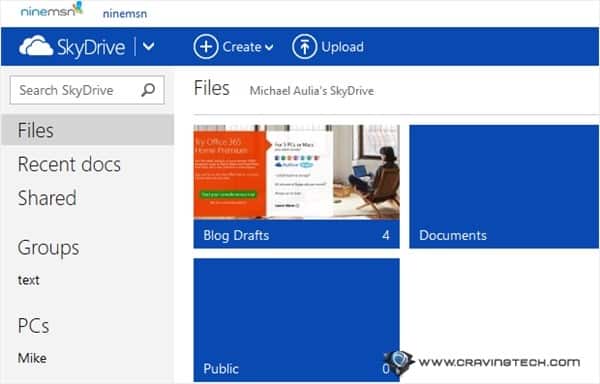
Task: Click the magnifying glass search icon
Action: [x=148, y=90]
